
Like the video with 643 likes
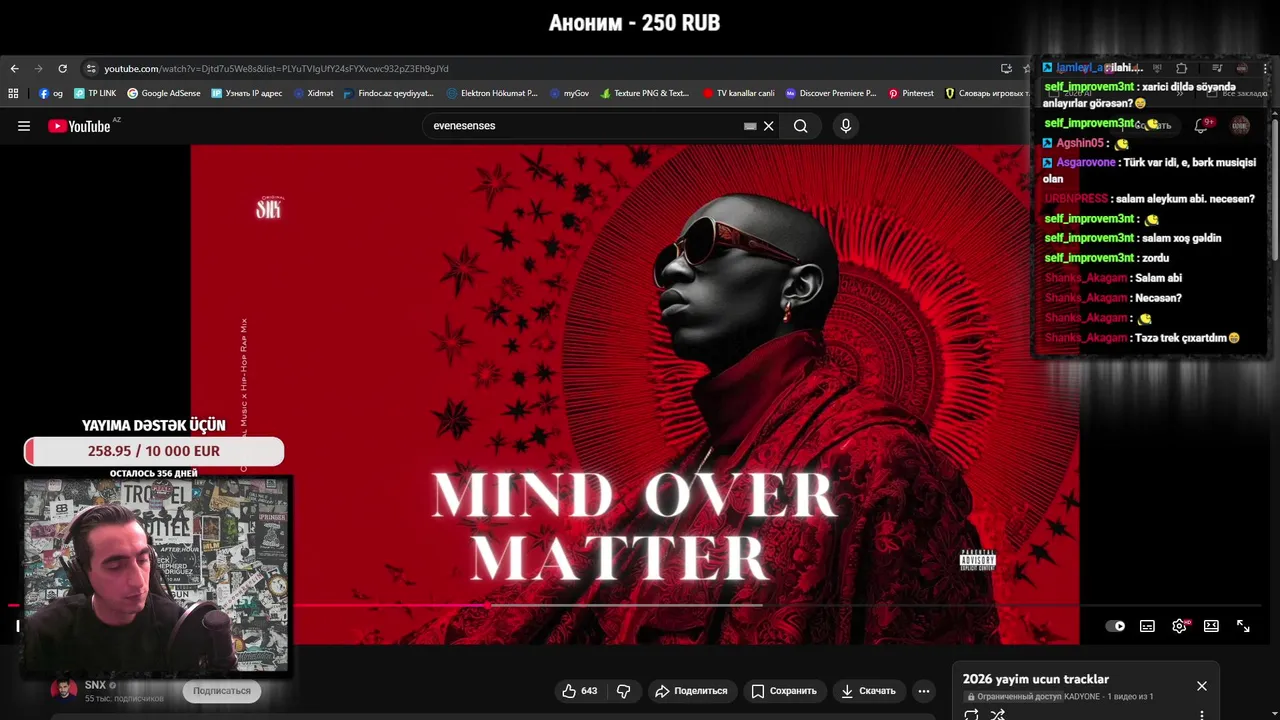(579, 691)
